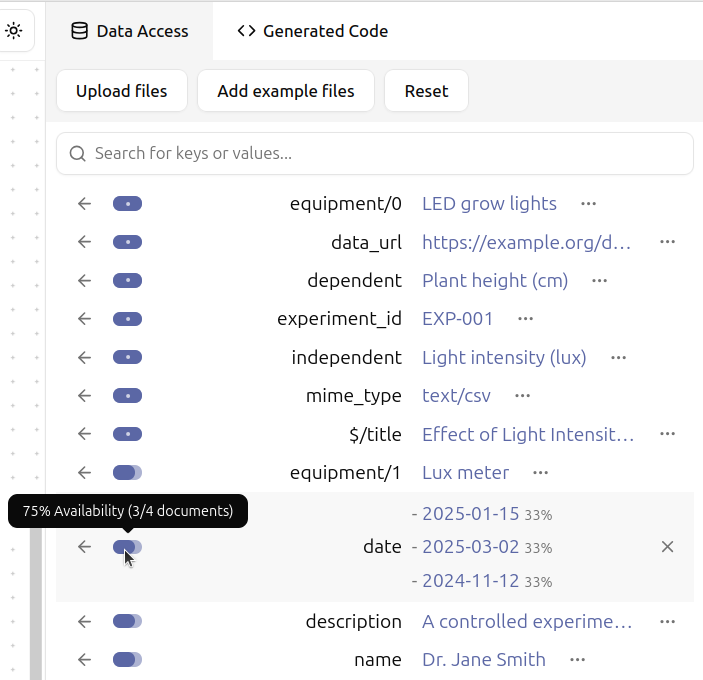Click the left arrow on mime_type row
The image size is (703, 680).
[x=84, y=396]
